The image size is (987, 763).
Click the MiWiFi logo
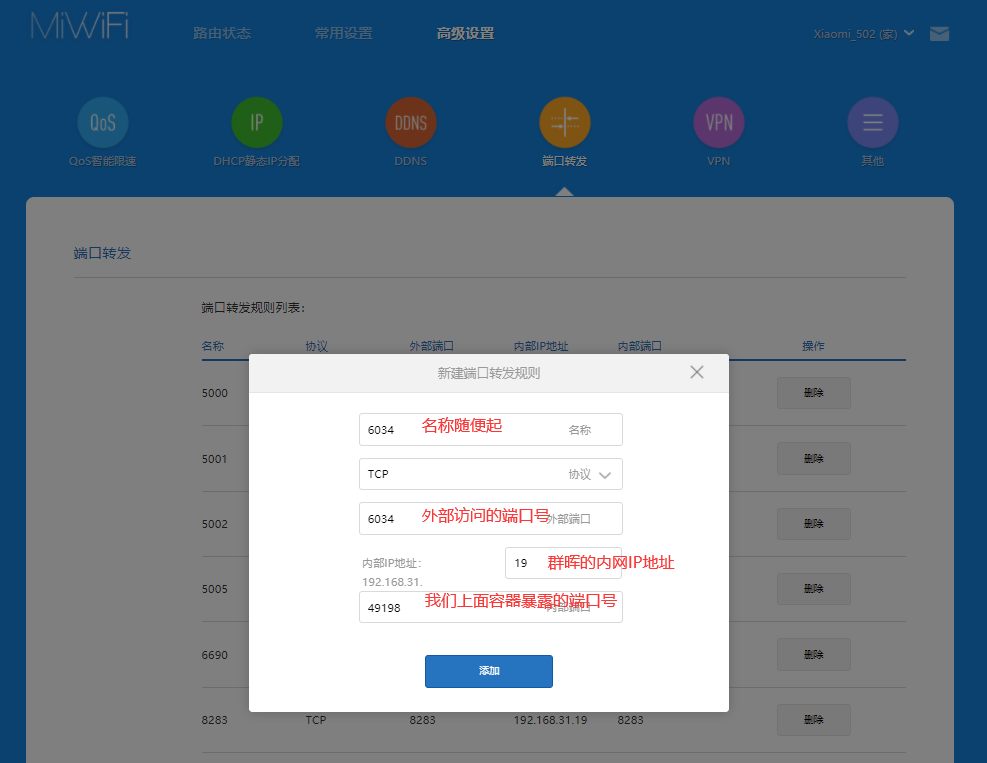click(x=80, y=28)
